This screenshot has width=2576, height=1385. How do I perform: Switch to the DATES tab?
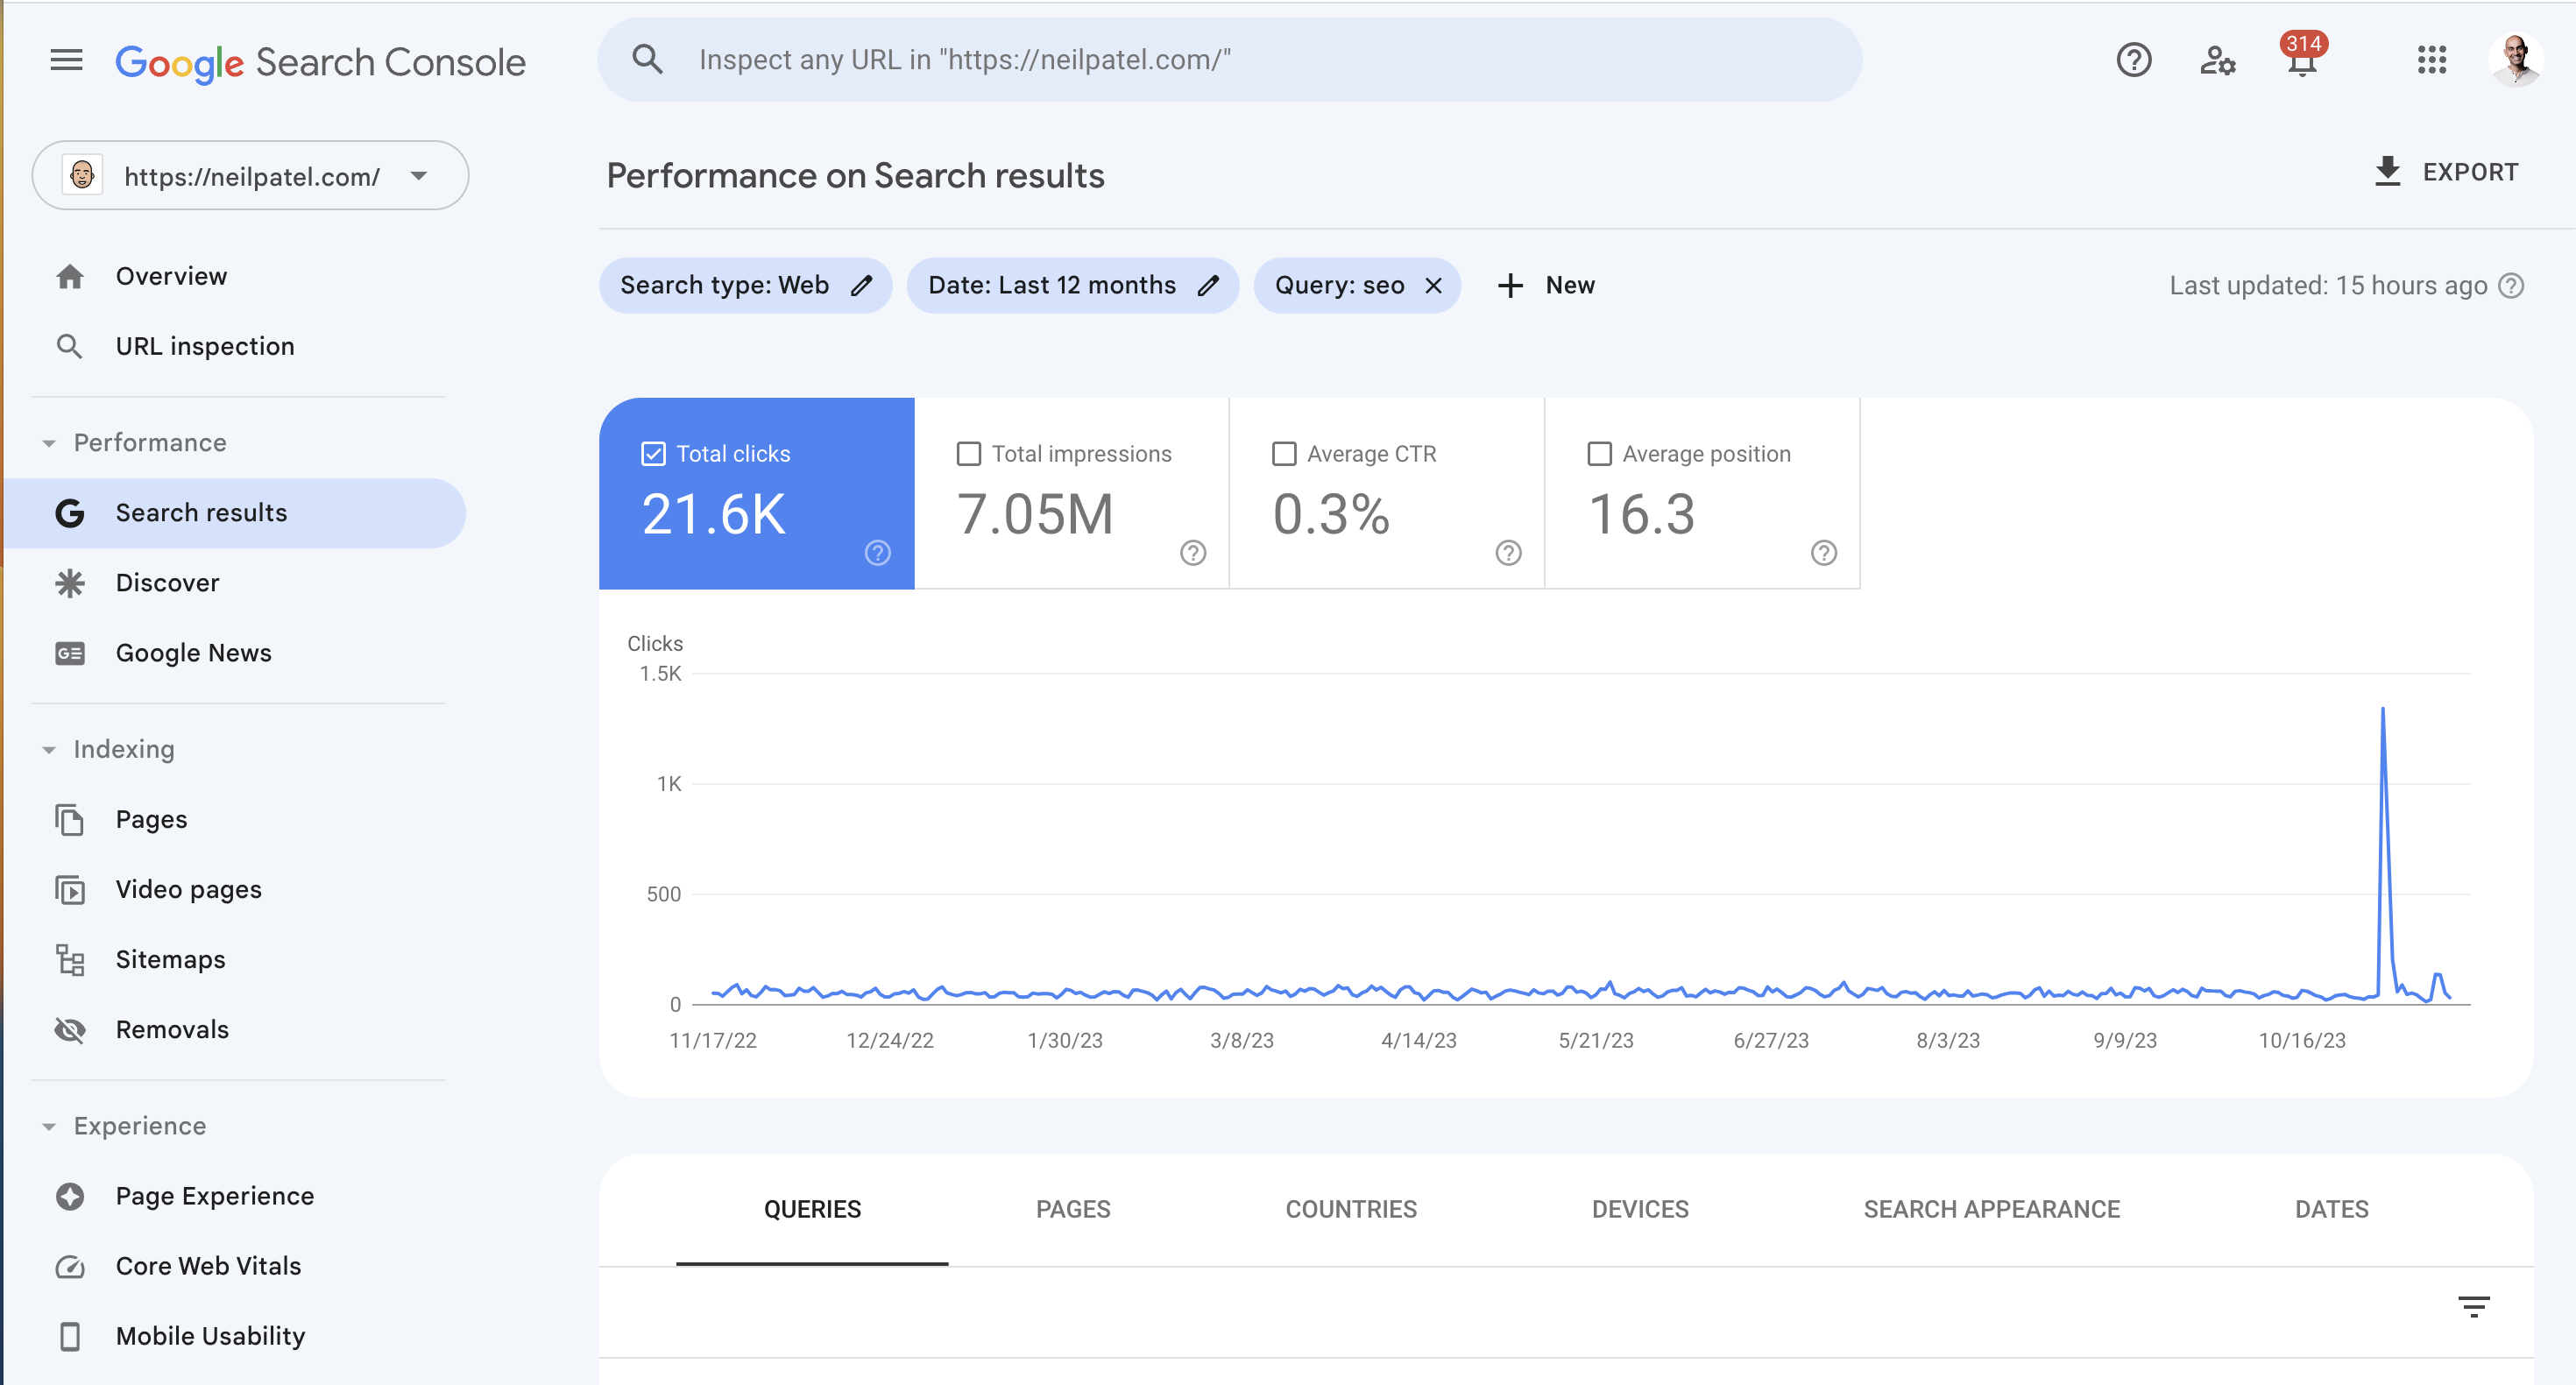point(2331,1210)
